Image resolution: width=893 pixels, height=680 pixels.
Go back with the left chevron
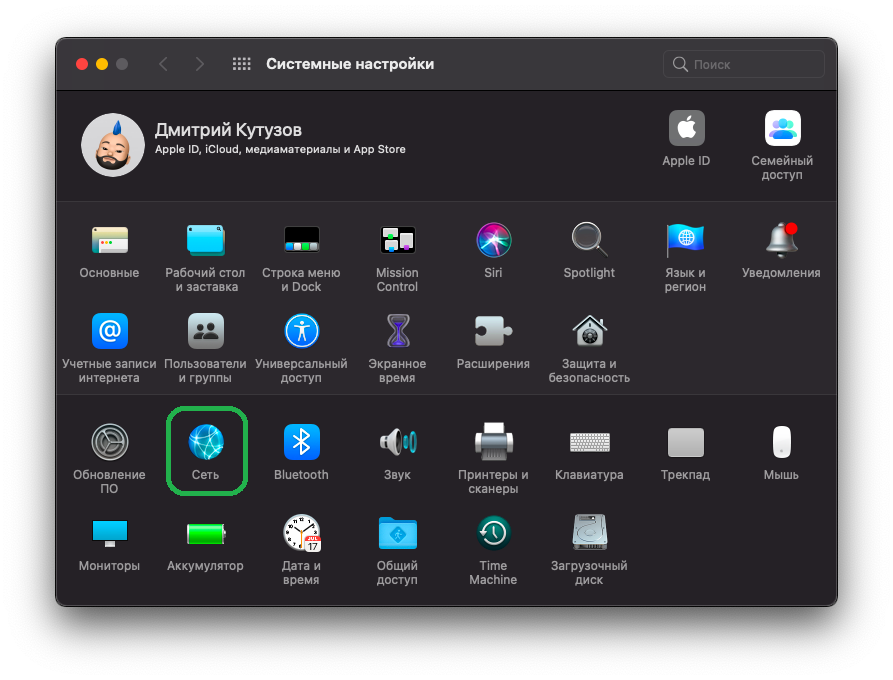coord(163,64)
